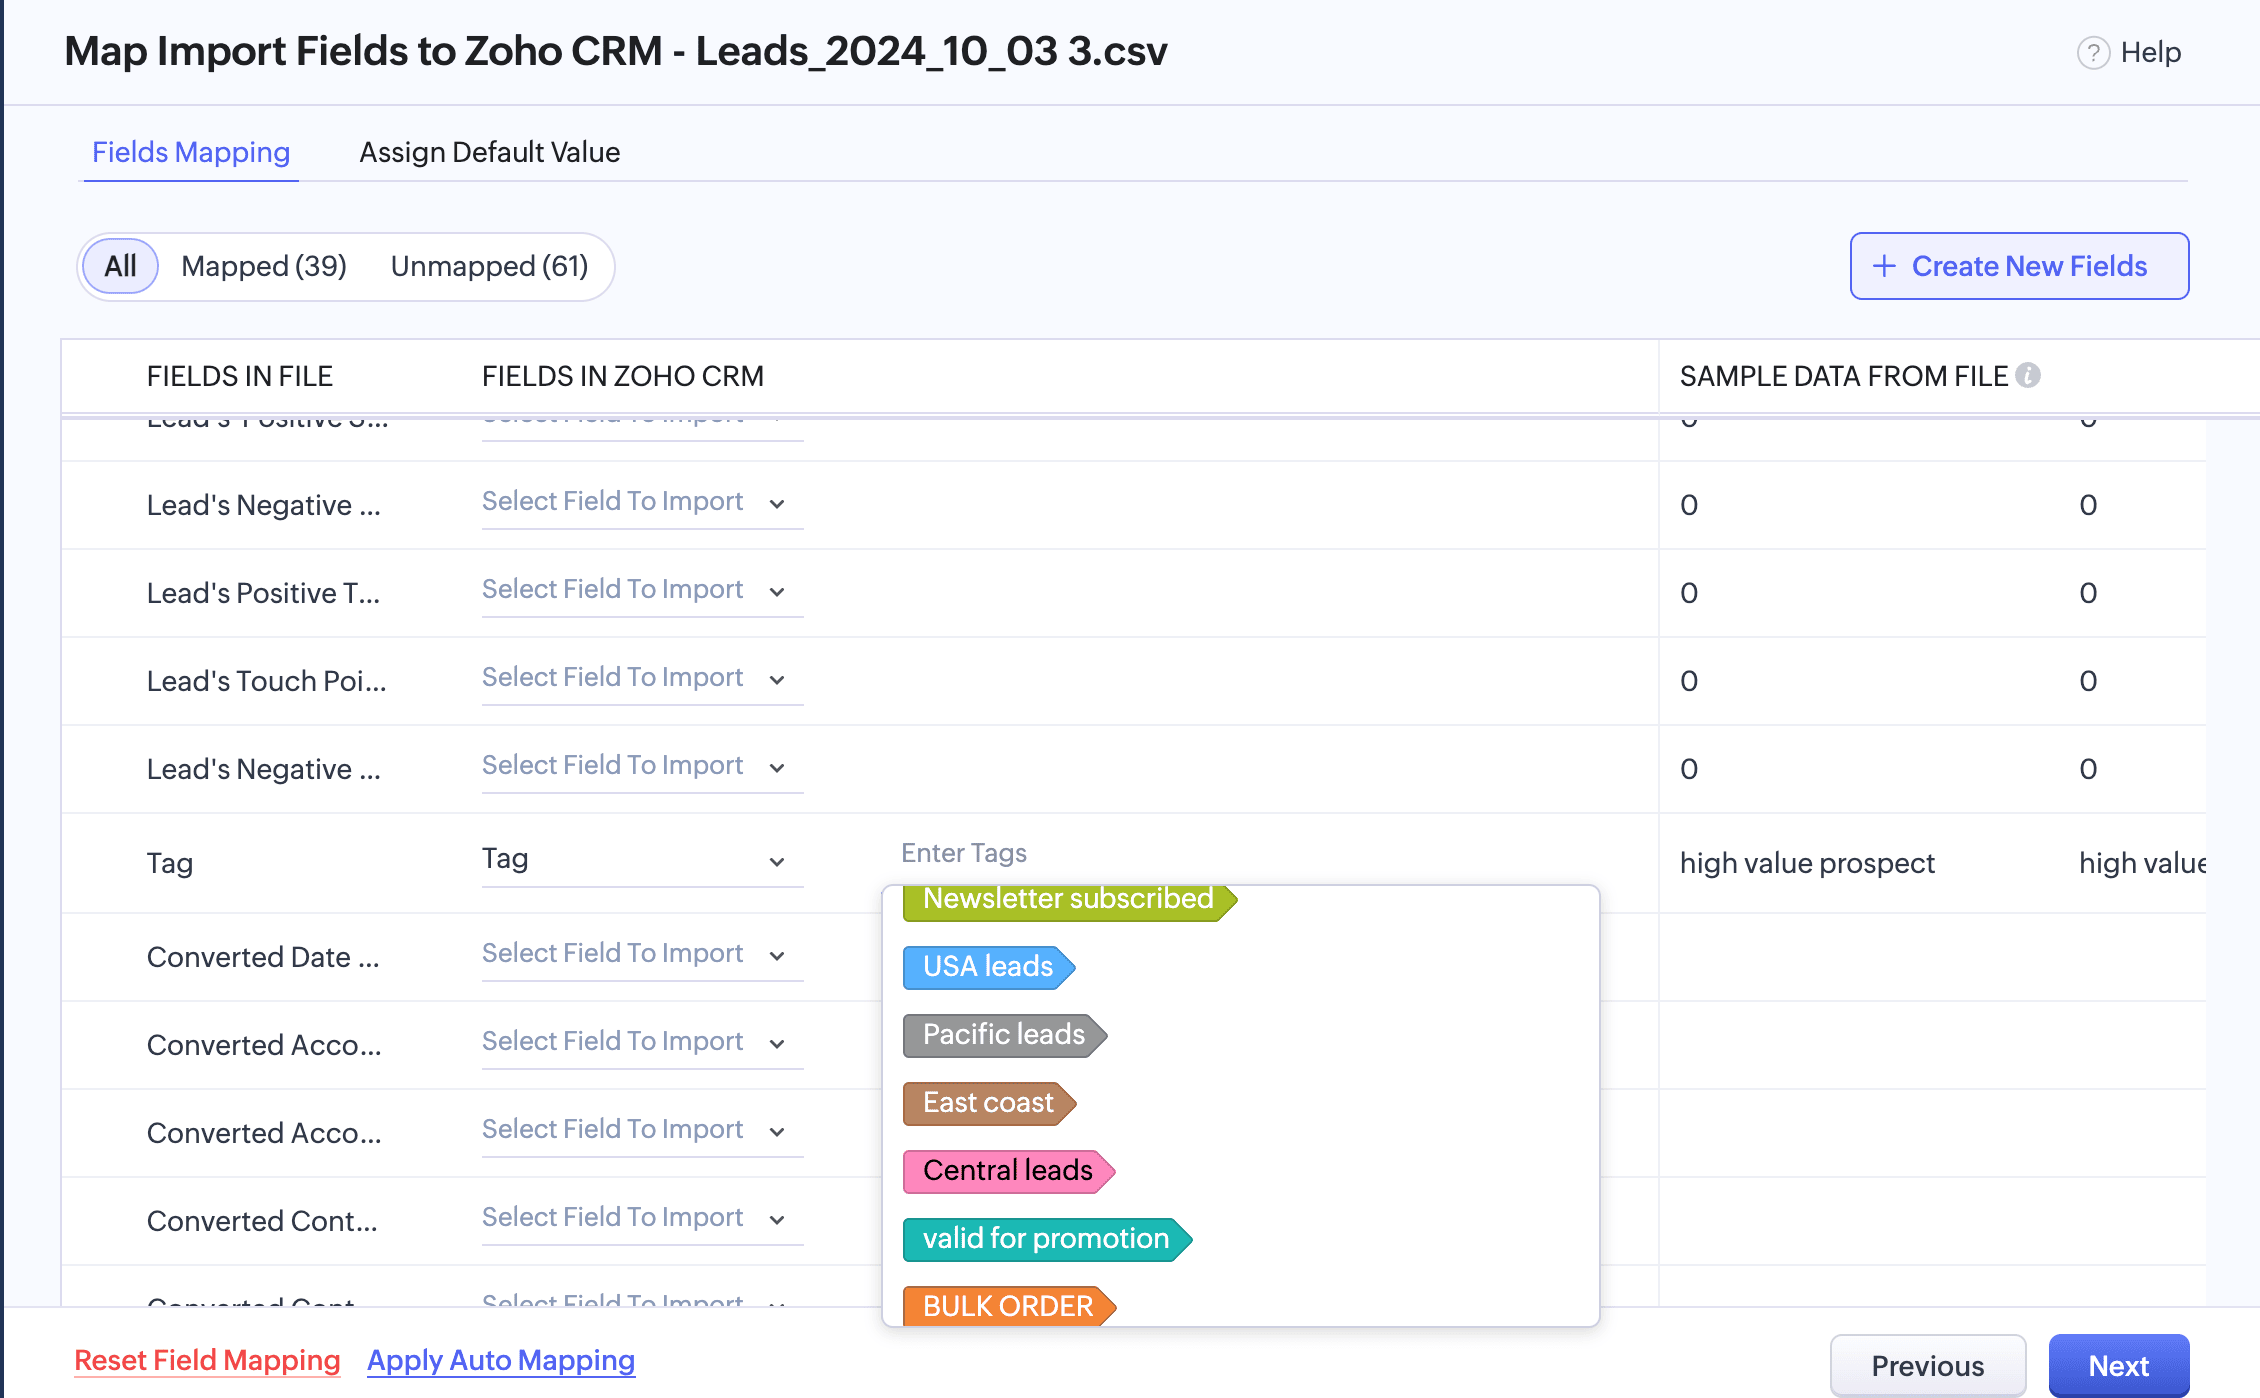Open the Tag field mapping dropdown
Screen dimensions: 2260x1398
[x=641, y=860]
